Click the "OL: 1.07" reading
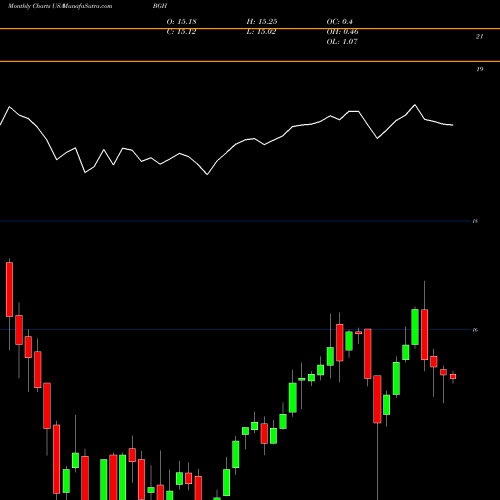 (x=342, y=42)
